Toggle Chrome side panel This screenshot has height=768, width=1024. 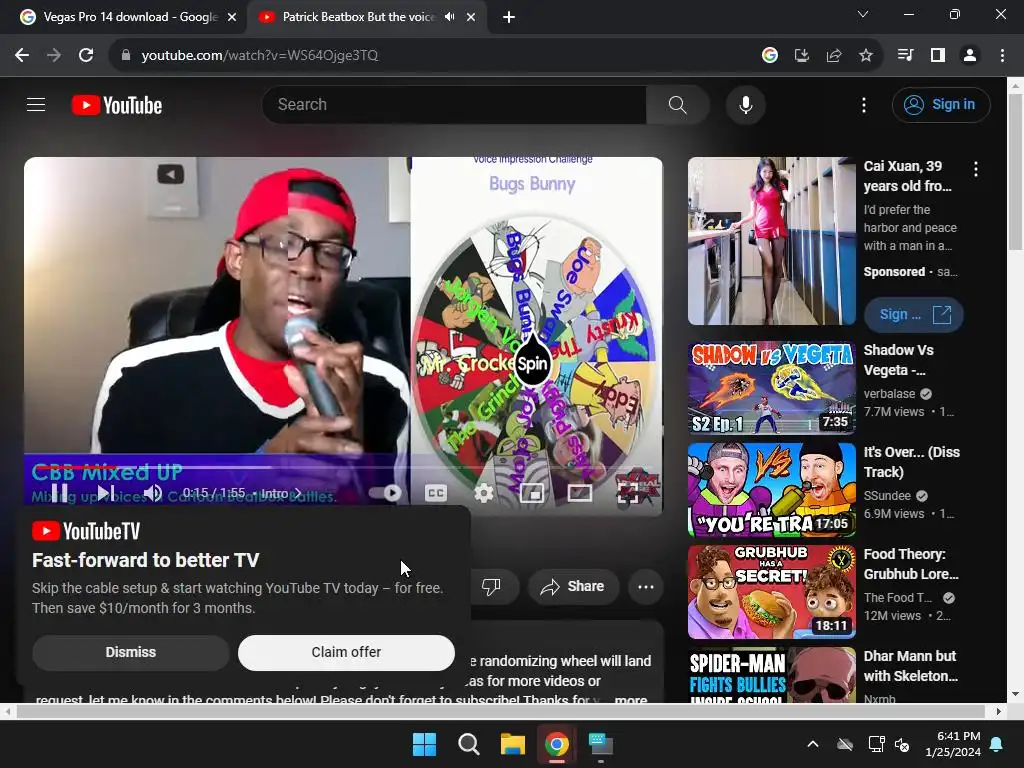click(938, 56)
